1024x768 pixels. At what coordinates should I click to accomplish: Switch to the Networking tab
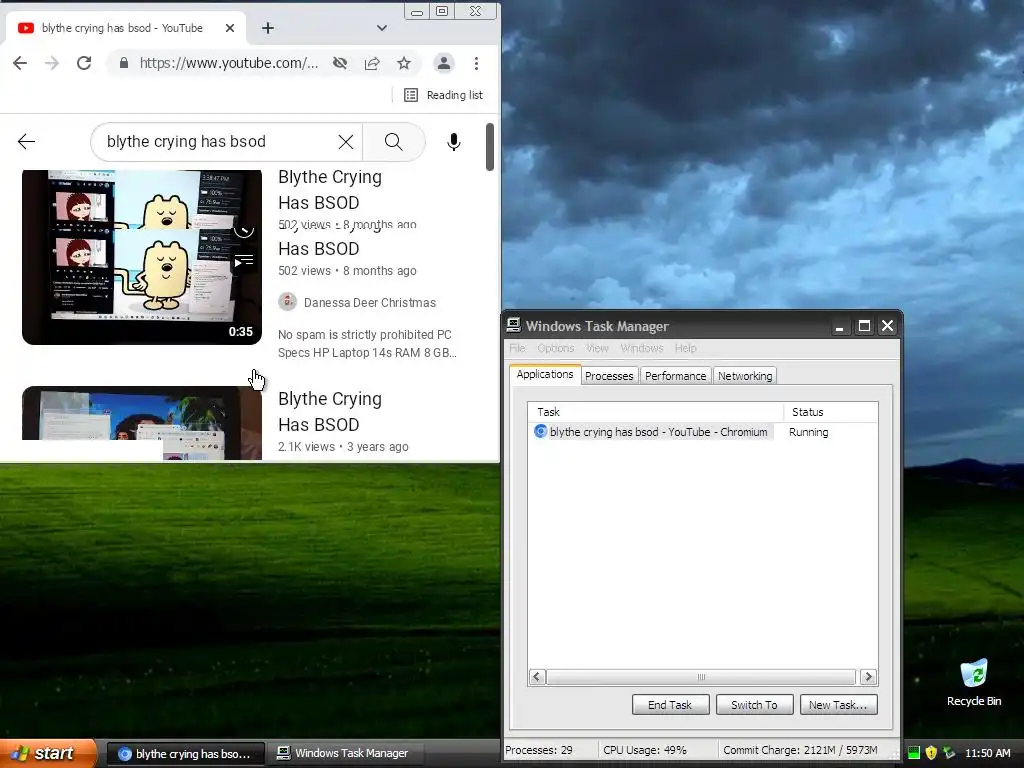pyautogui.click(x=744, y=376)
